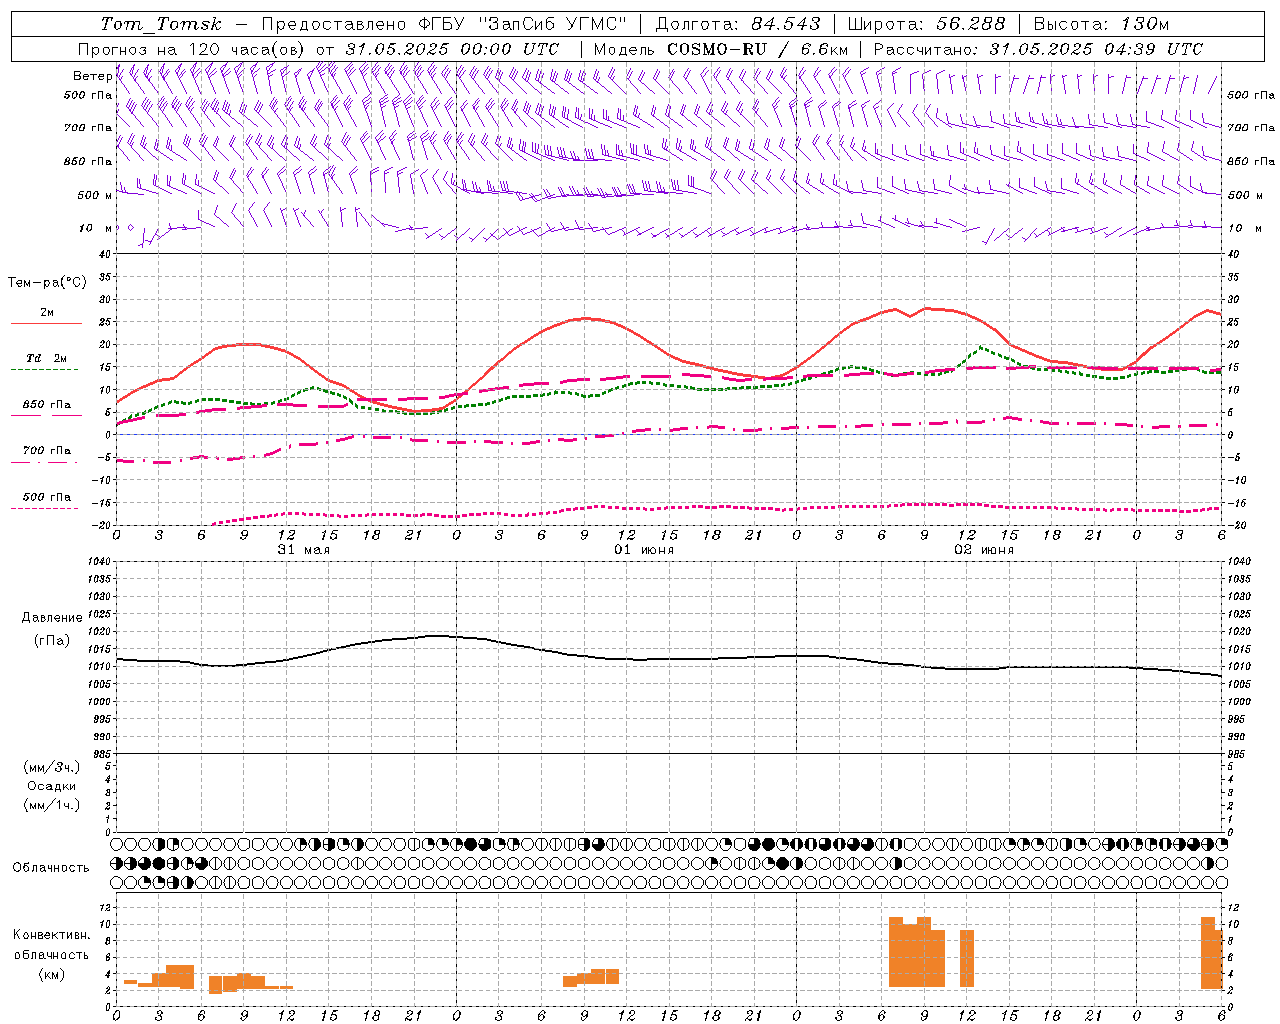Click the 'Облачность' cloud cover label
This screenshot has width=1280, height=1024.
[x=51, y=868]
